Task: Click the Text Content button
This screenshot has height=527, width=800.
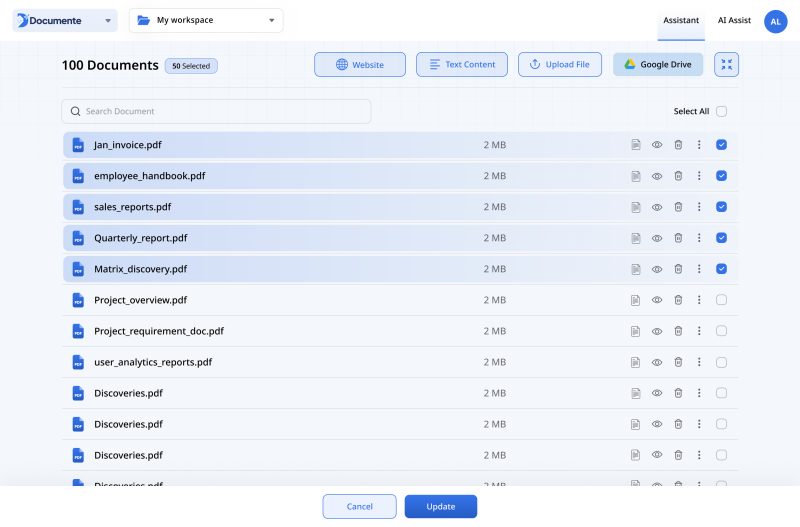Action: [x=462, y=64]
